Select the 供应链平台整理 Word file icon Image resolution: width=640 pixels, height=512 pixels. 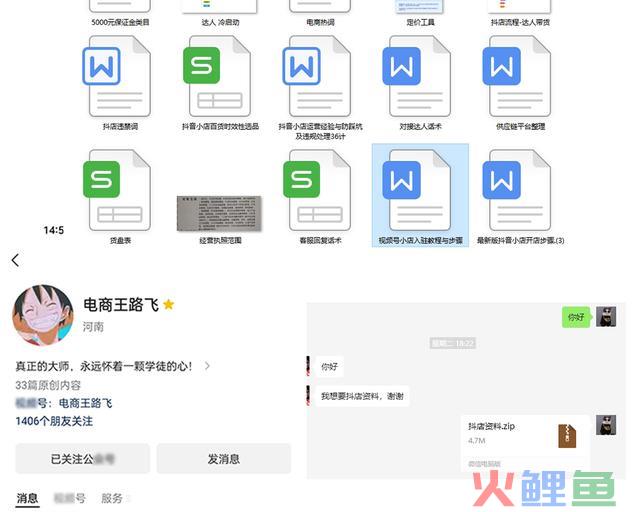[517, 76]
